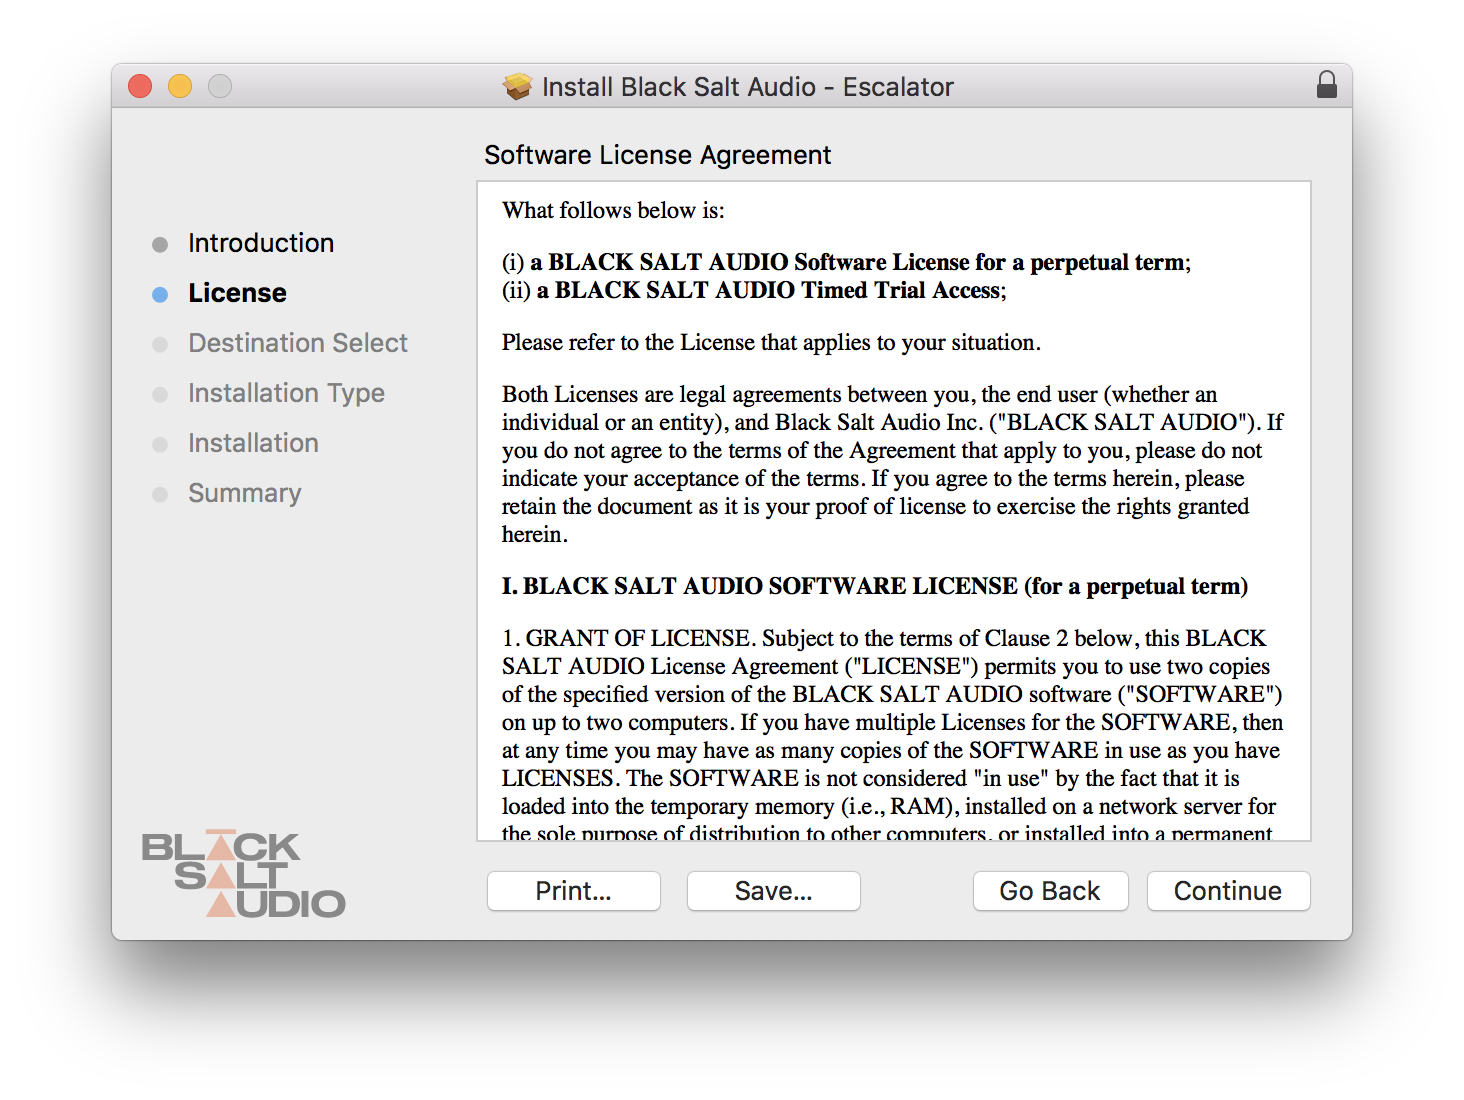The image size is (1464, 1100).
Task: Click the gray bullet beside Introduction
Action: (x=160, y=244)
